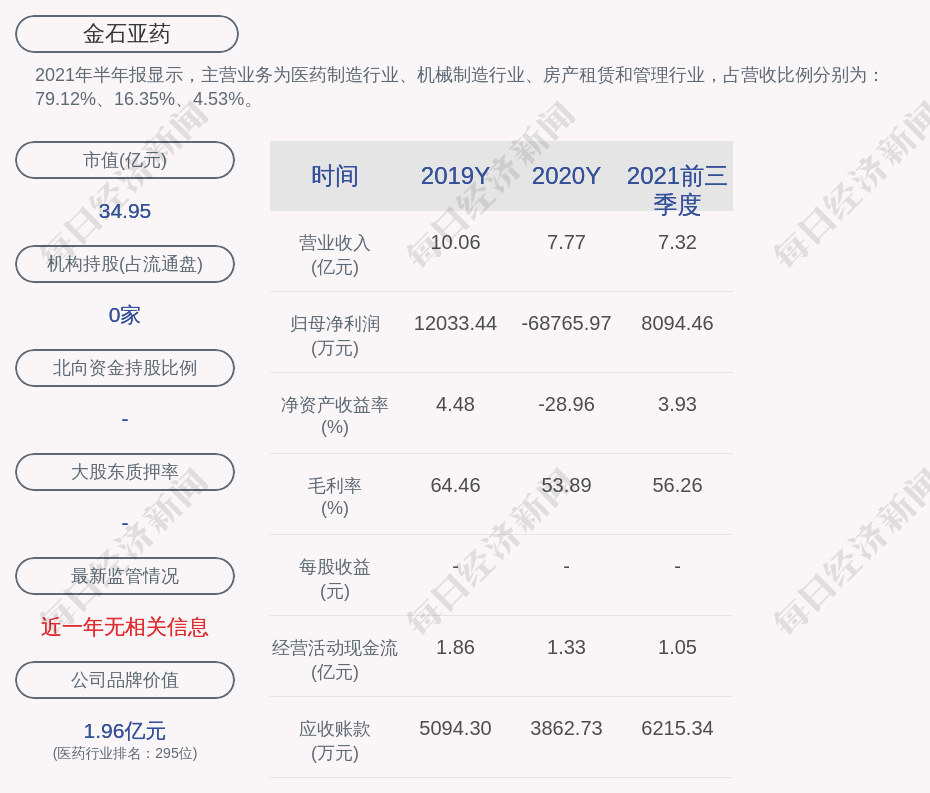Screen dimensions: 930x793
Task: Click the 应收账款 value 6215.34
Action: 677,729
